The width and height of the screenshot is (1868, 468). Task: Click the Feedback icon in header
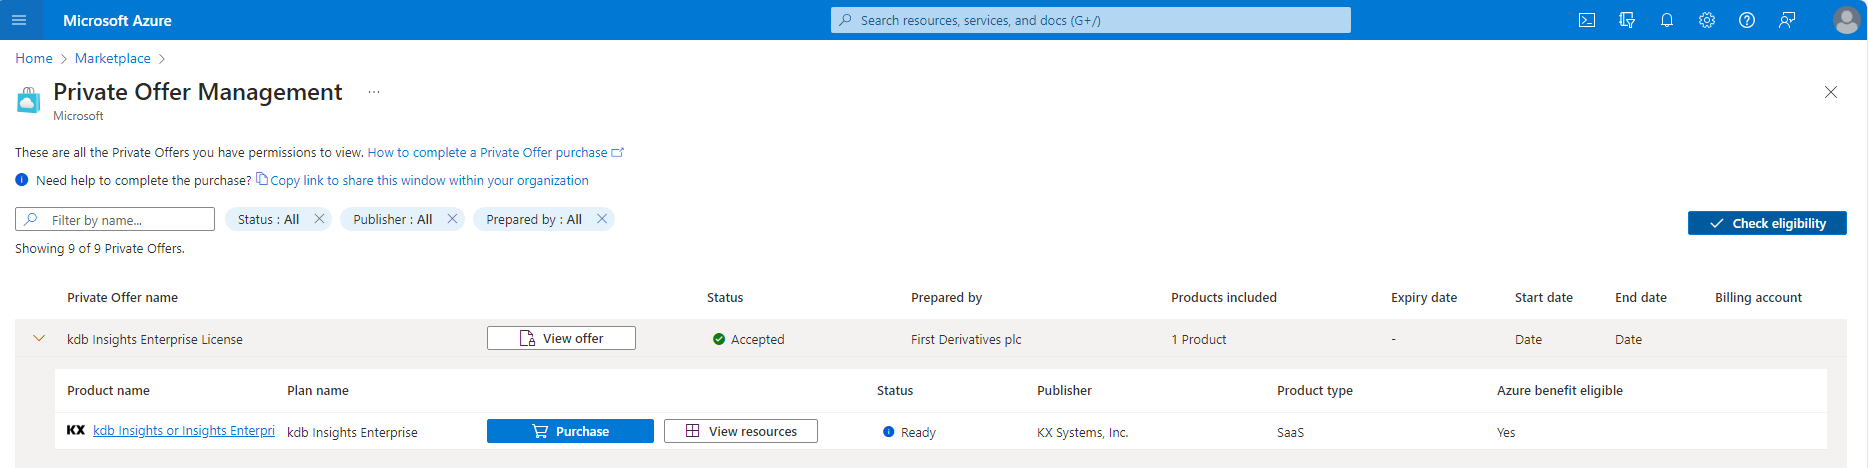pyautogui.click(x=1787, y=20)
